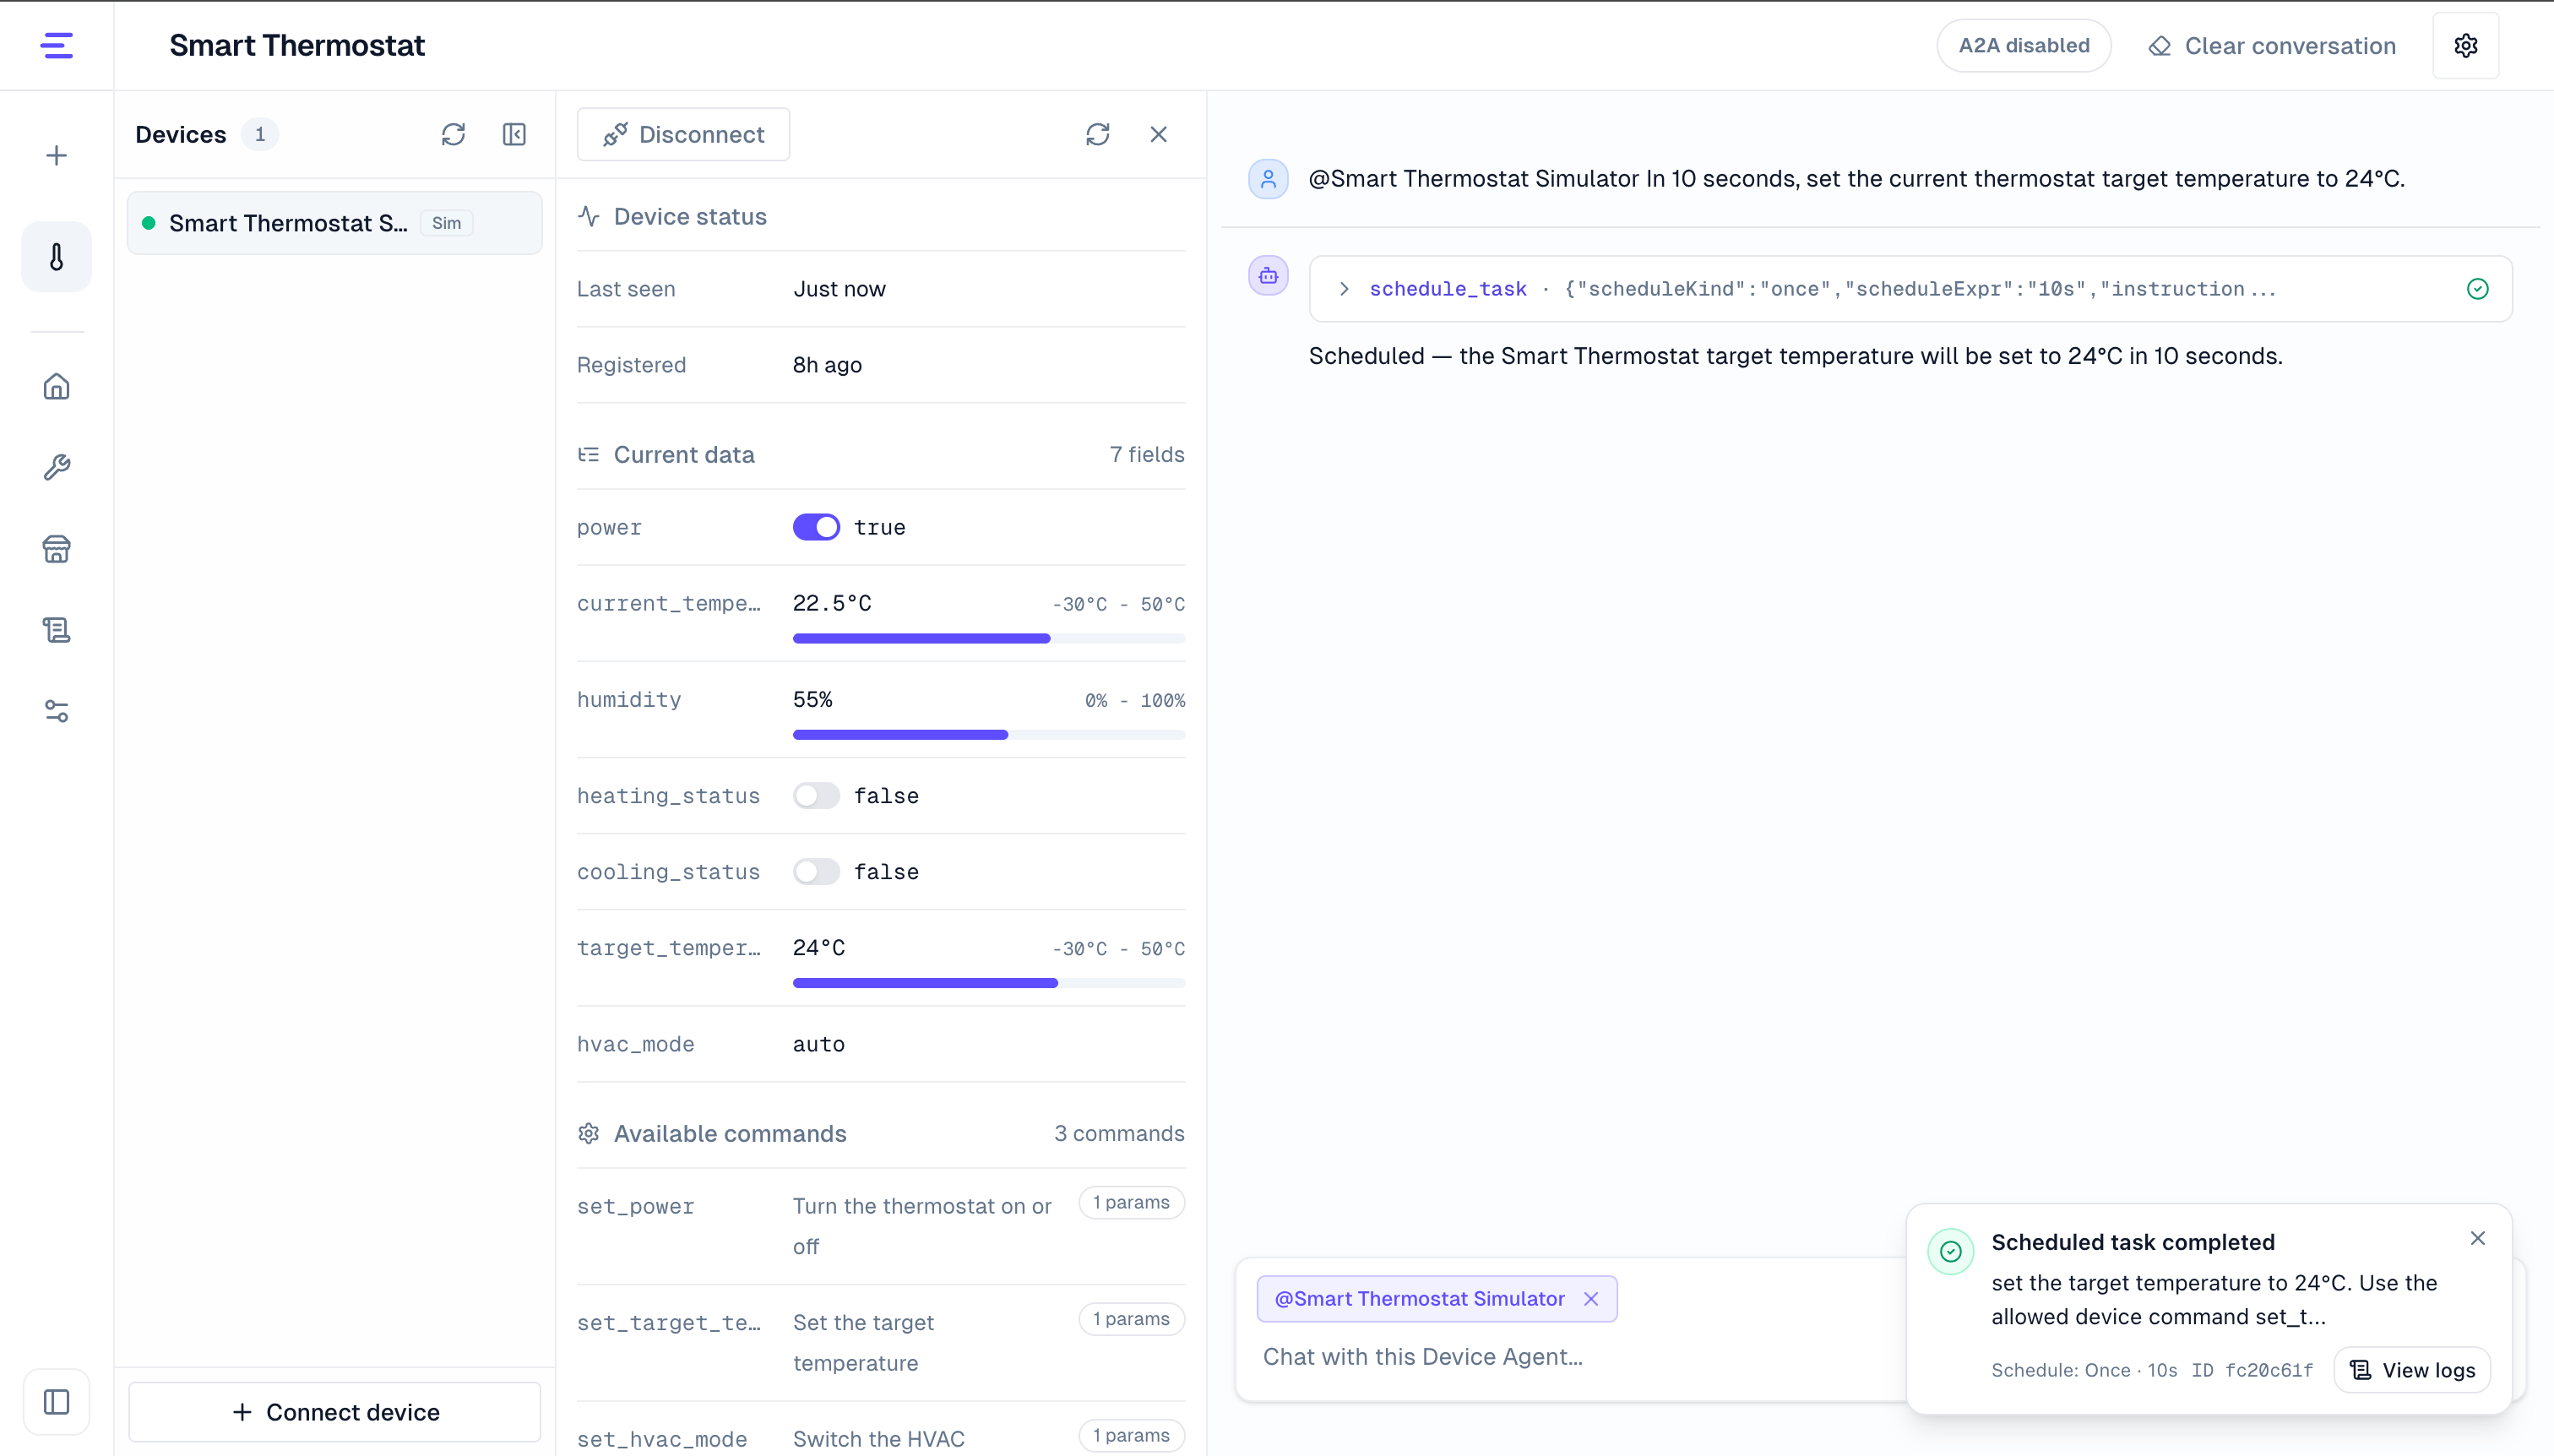Viewport: 2554px width, 1456px height.
Task: Click the 7 fields label
Action: pos(1147,455)
